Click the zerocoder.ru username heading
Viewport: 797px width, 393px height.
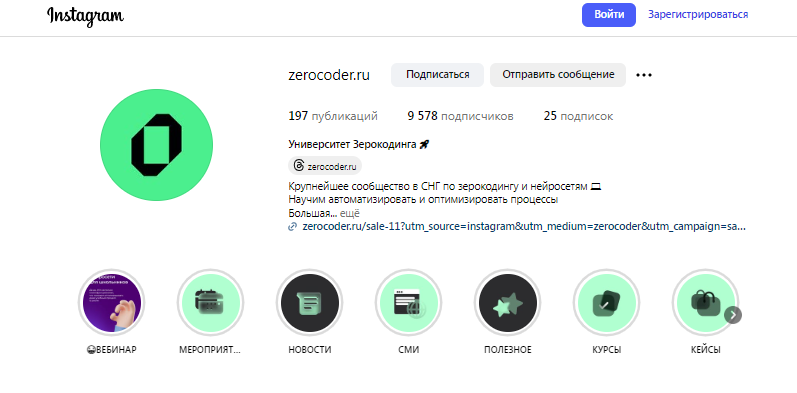329,75
